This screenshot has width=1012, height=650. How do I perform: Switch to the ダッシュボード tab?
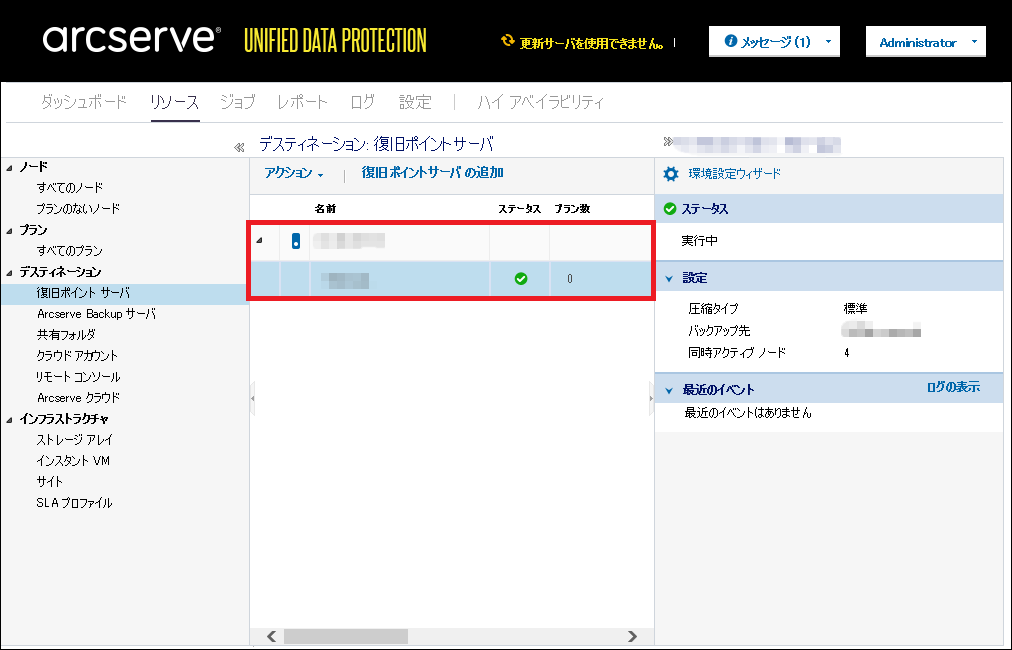84,102
